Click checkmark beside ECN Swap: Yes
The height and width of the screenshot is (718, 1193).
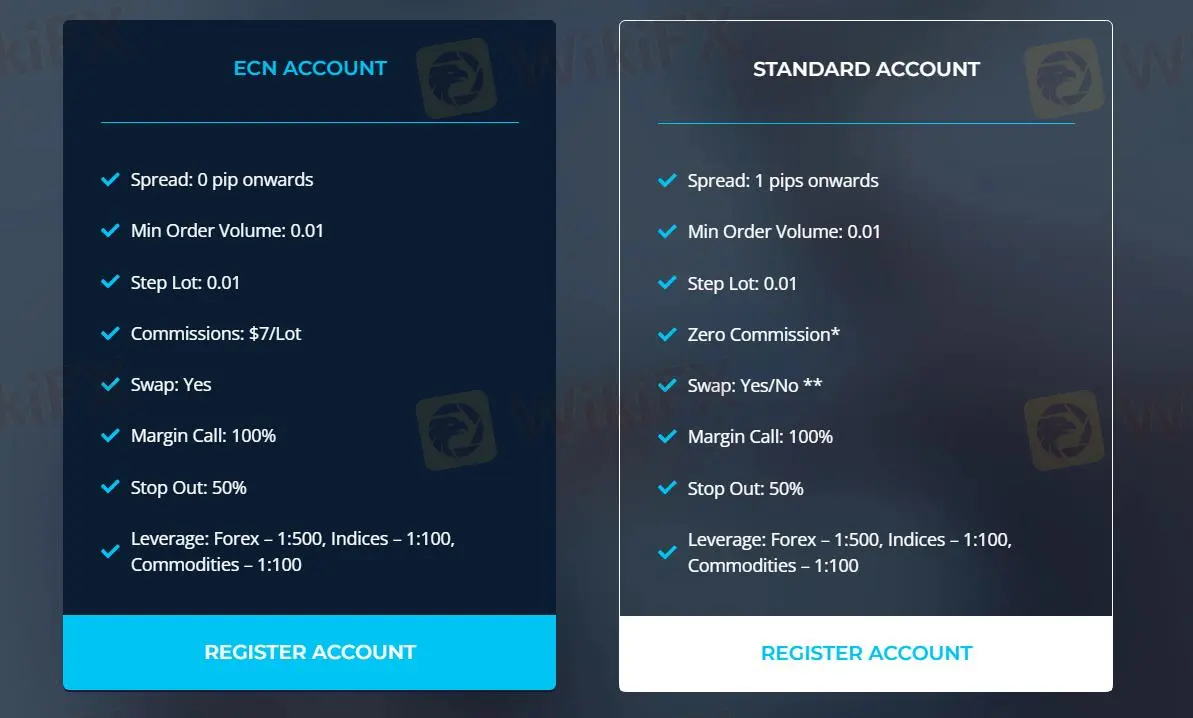(110, 385)
